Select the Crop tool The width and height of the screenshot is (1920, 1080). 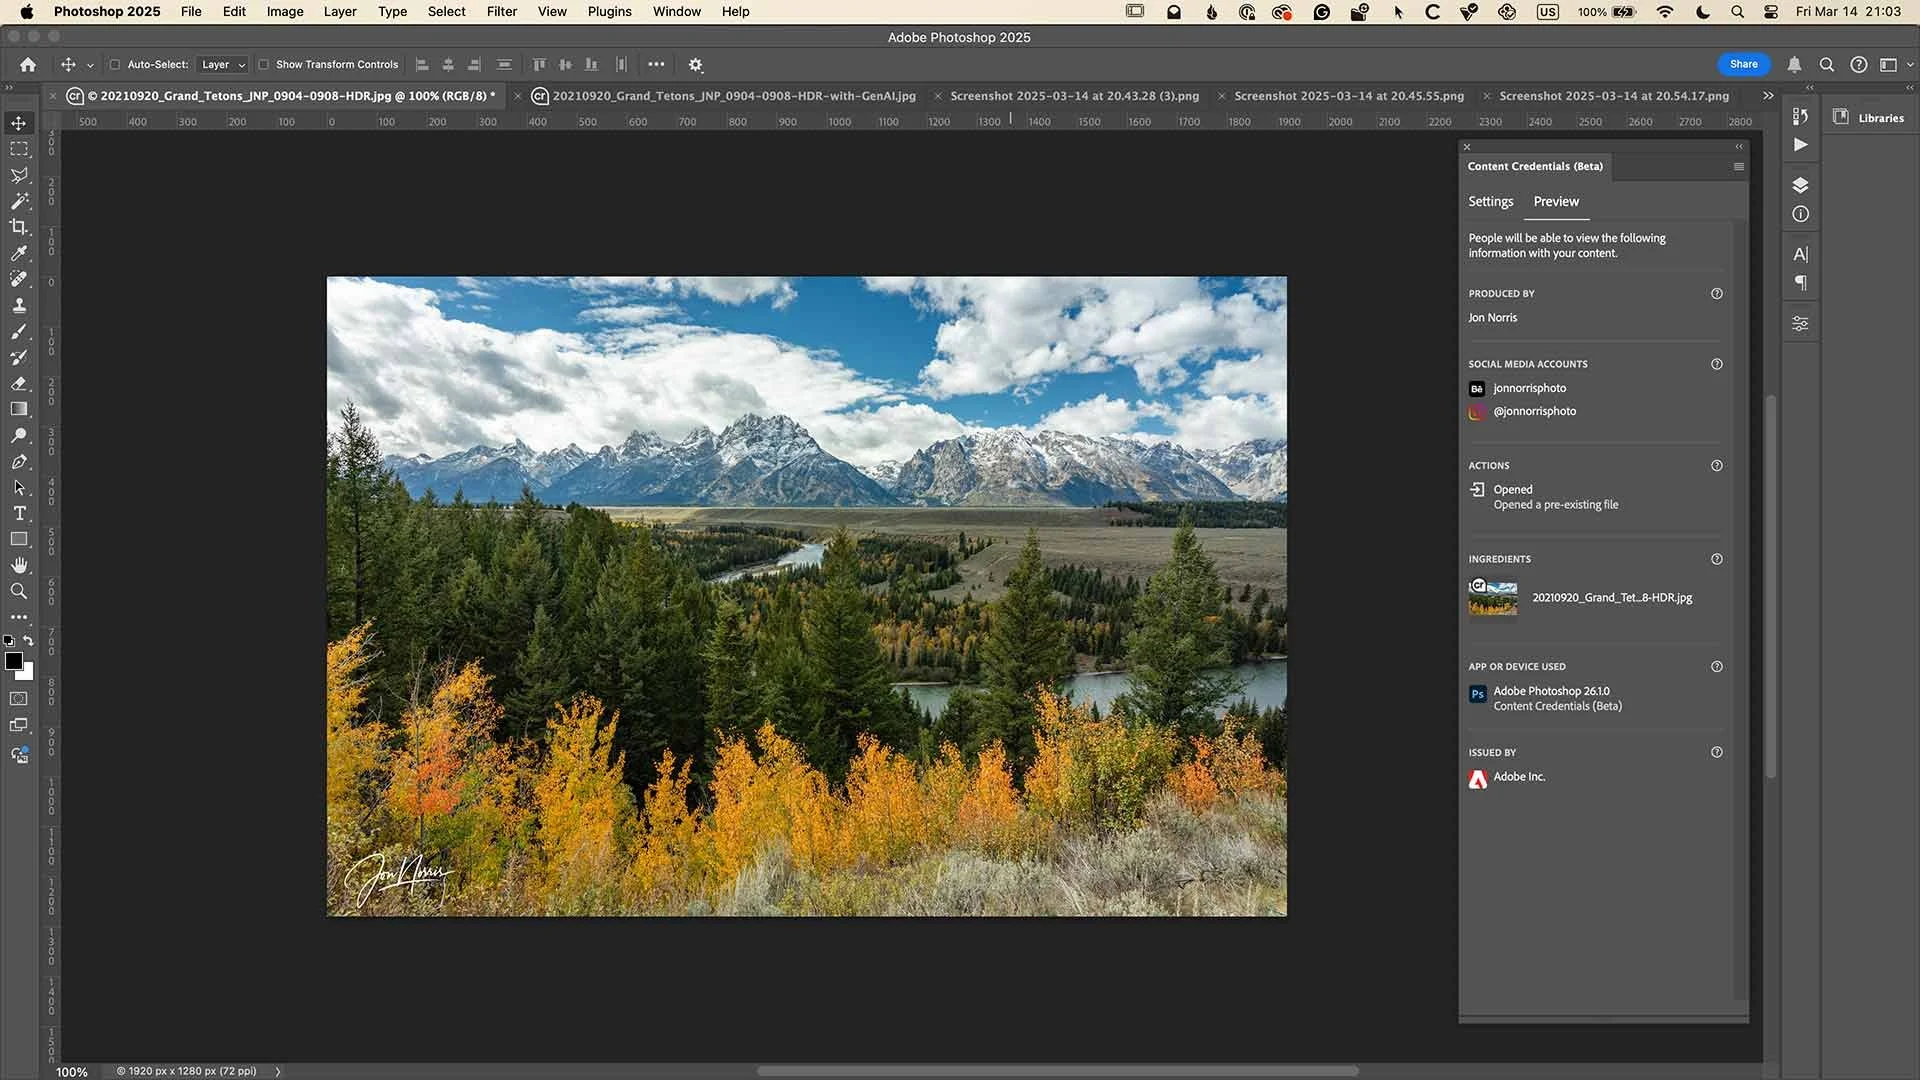click(x=19, y=227)
